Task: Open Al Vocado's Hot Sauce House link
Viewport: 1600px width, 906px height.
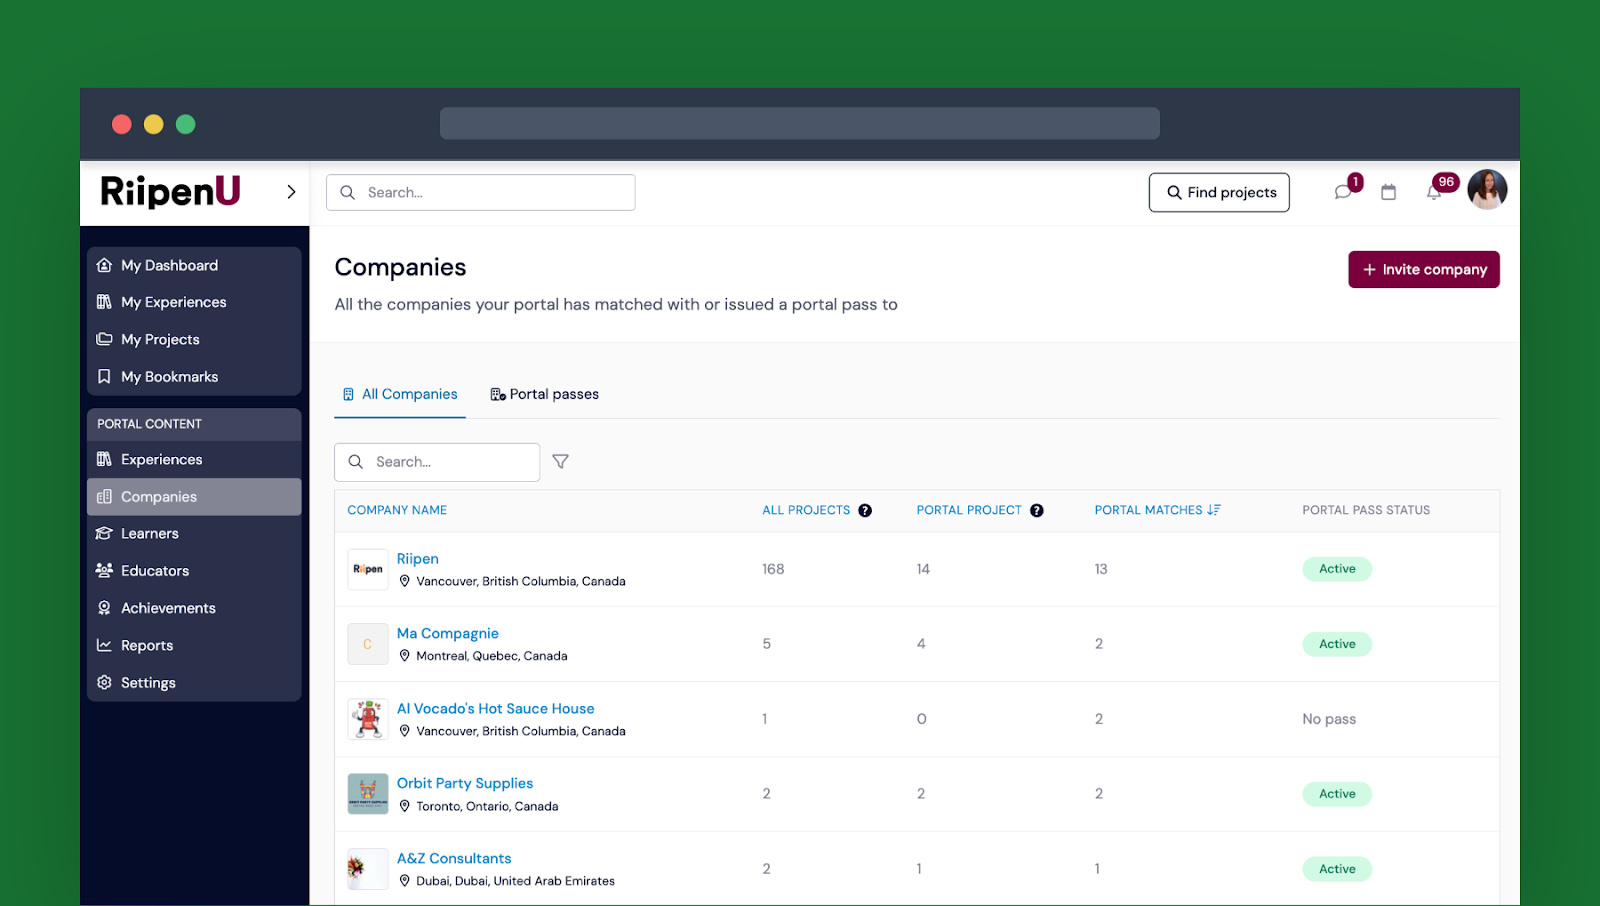Action: pyautogui.click(x=496, y=709)
